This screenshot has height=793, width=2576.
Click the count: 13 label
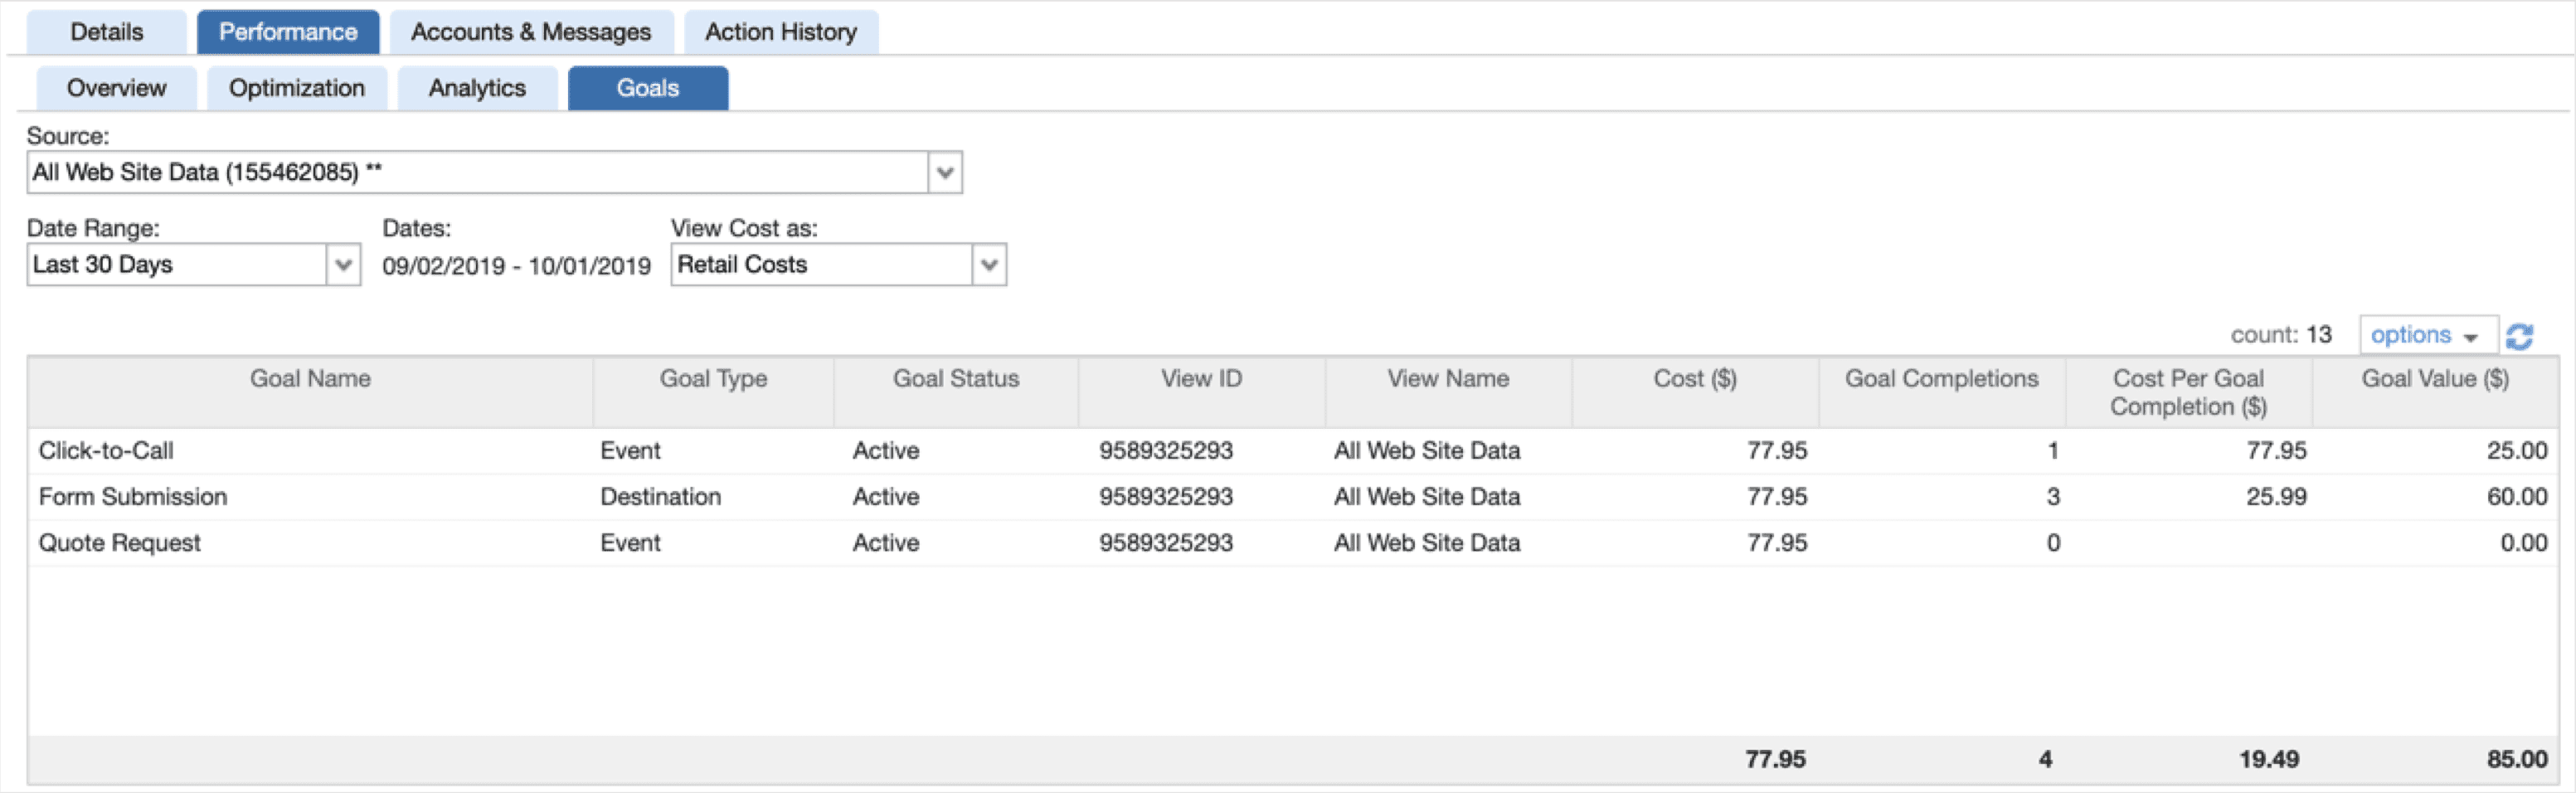click(2281, 335)
